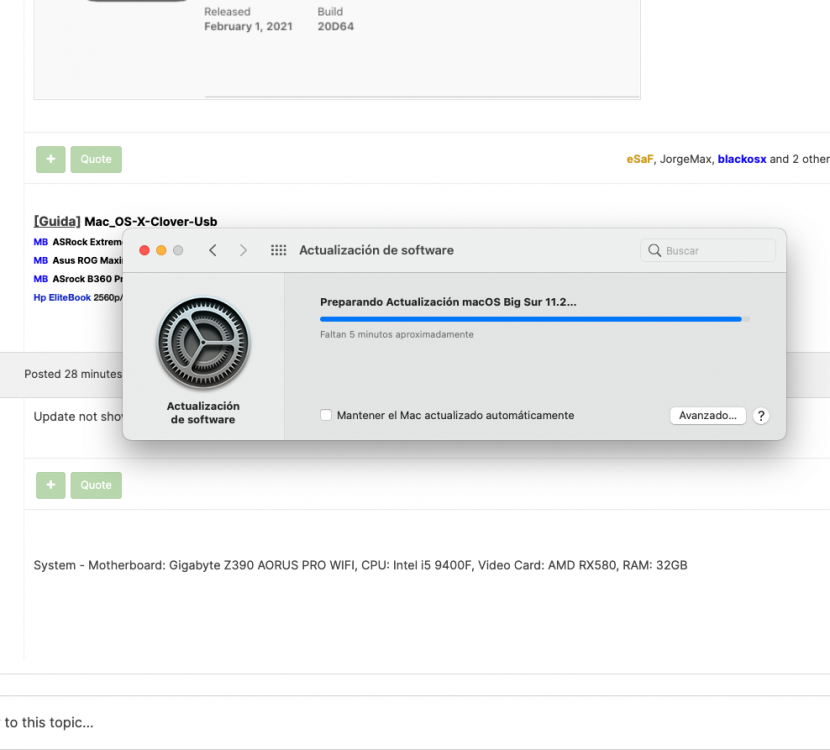Click 'Preparando Actualización macOS Big Sur 11.2...' text
The height and width of the screenshot is (750, 830).
pos(448,302)
